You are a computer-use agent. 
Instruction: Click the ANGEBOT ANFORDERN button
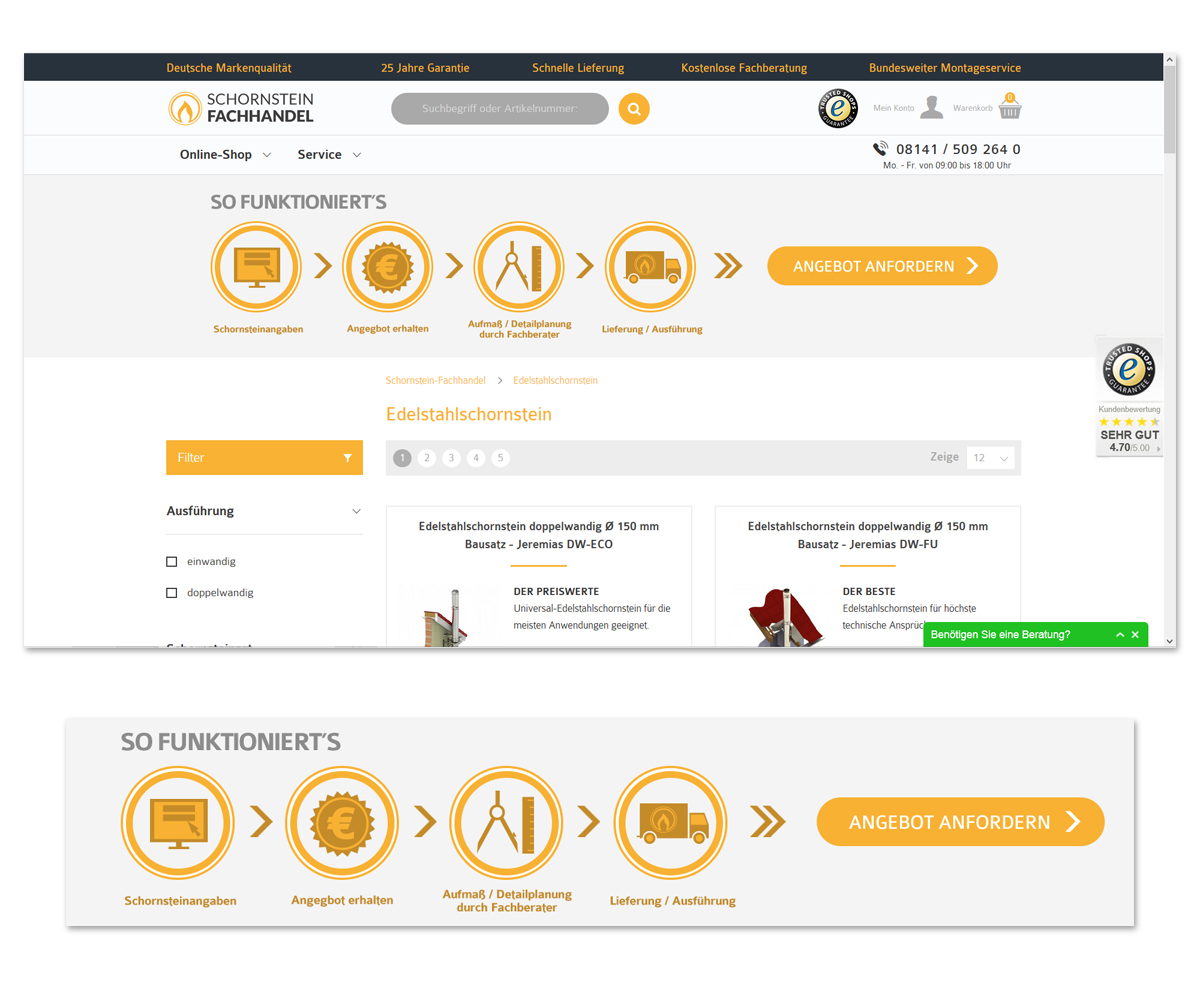coord(881,266)
